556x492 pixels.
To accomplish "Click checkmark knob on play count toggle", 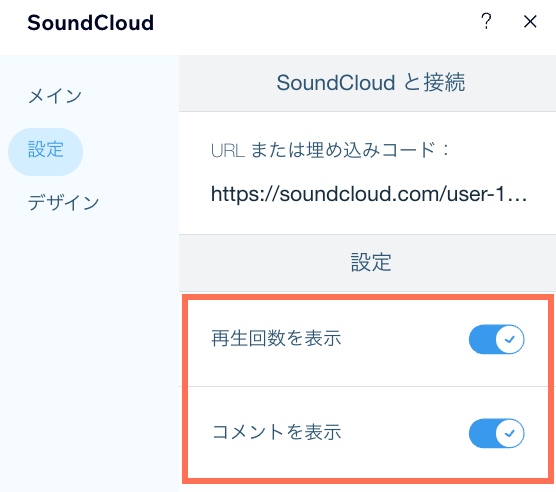I will click(x=510, y=339).
